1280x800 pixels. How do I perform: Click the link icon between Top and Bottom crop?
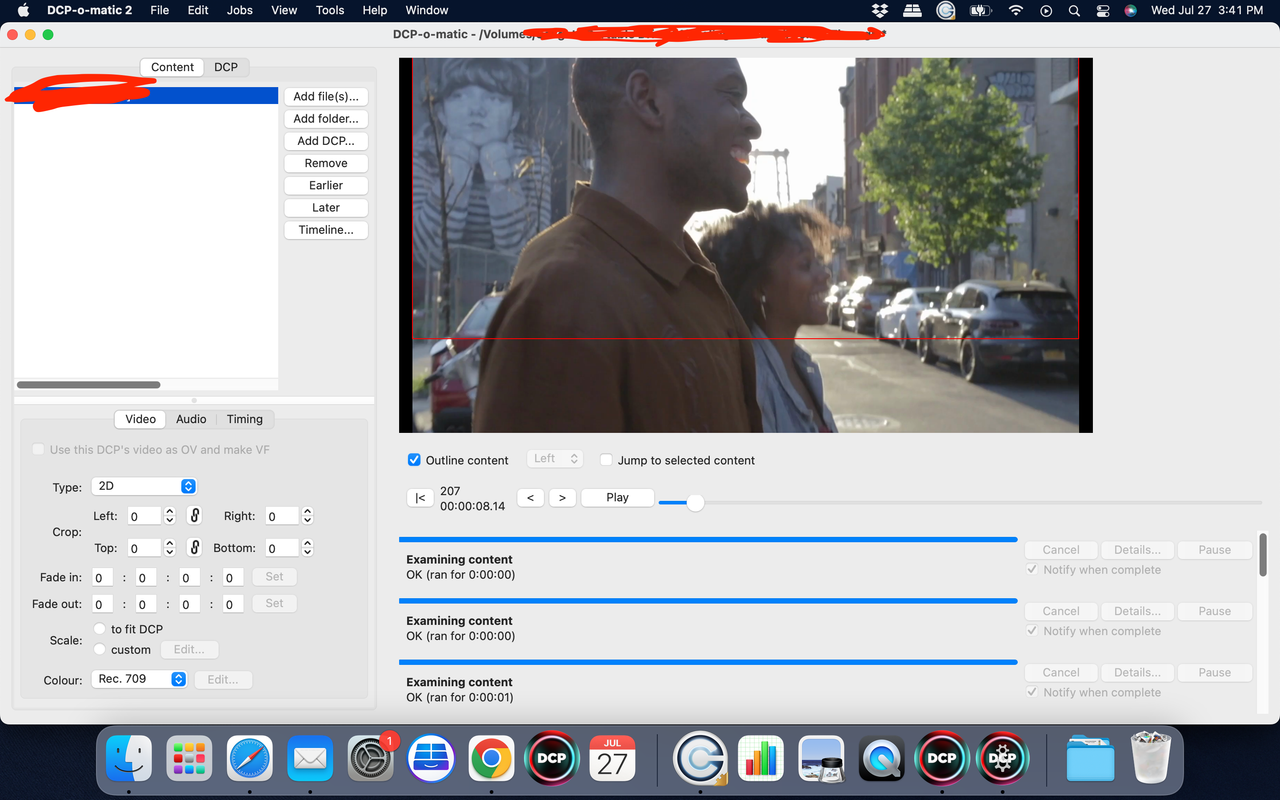(194, 547)
